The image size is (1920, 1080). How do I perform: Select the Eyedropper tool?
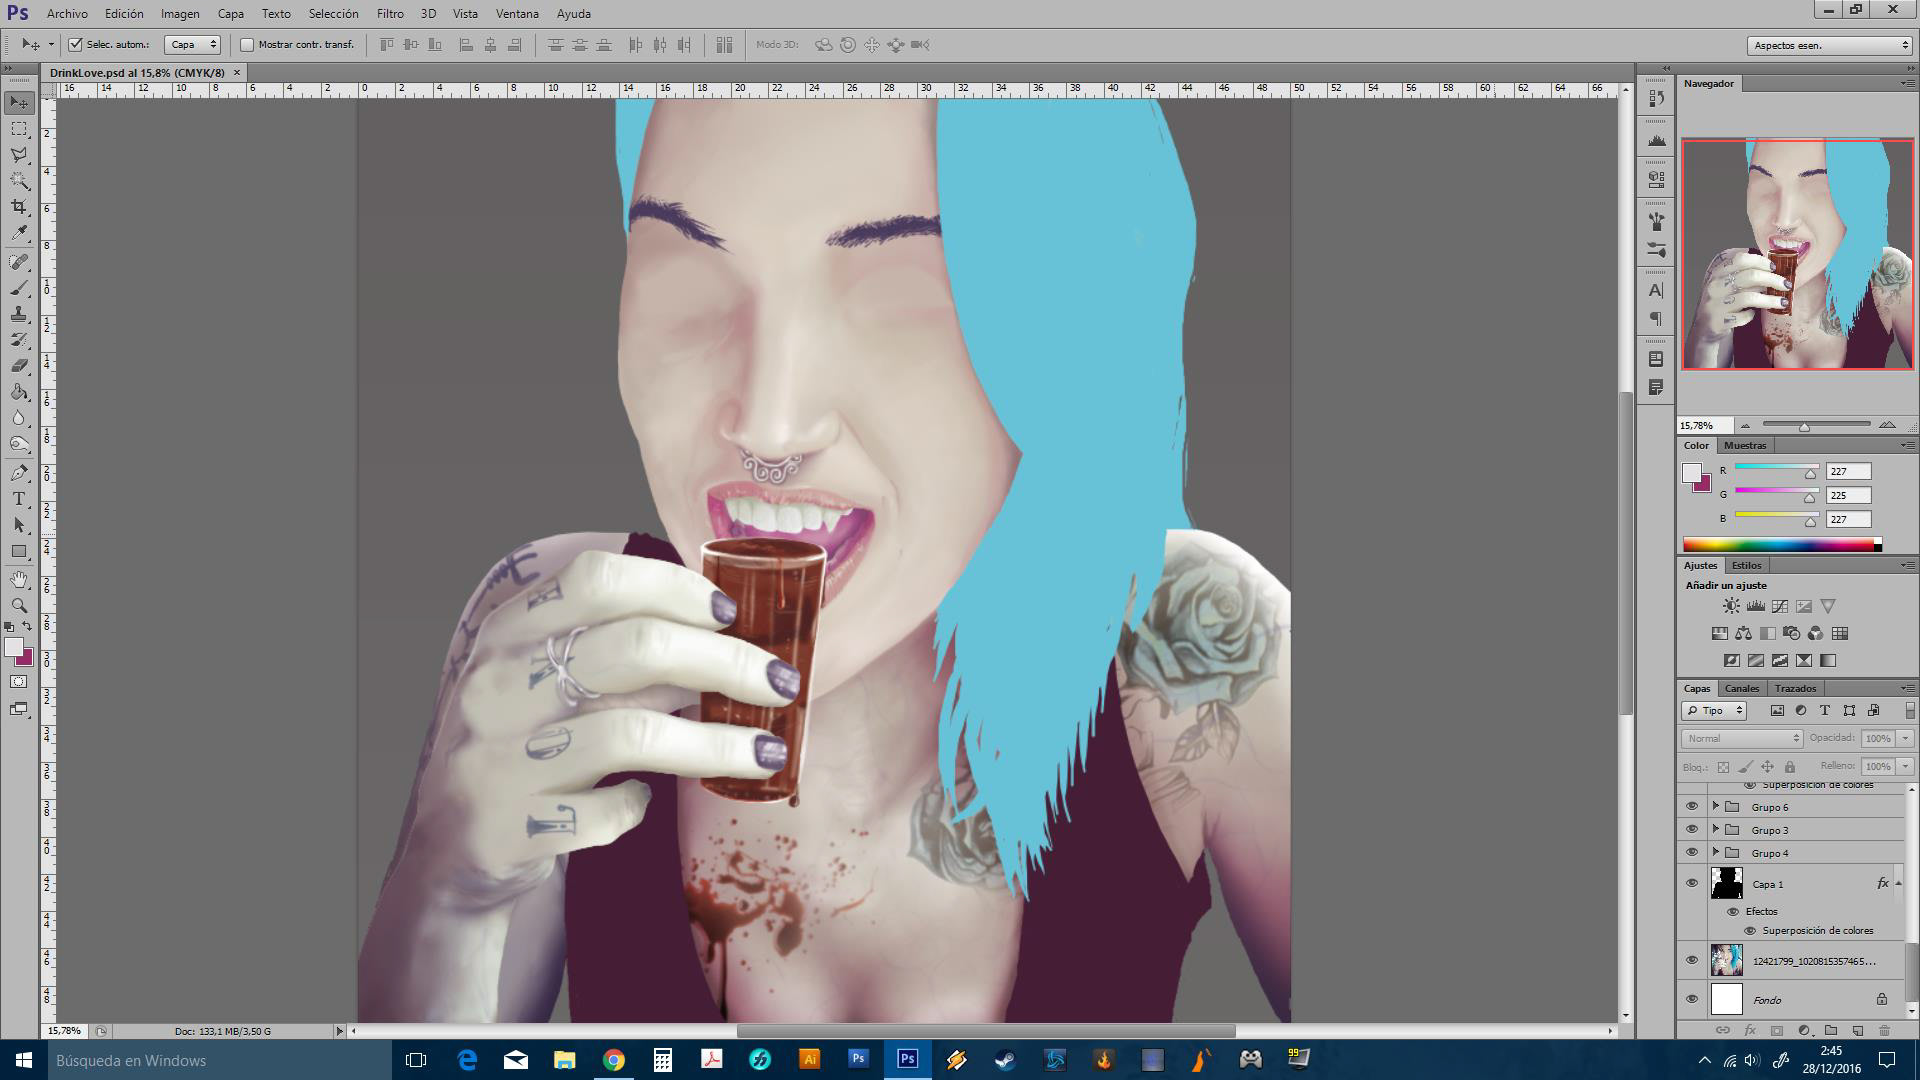pyautogui.click(x=19, y=233)
